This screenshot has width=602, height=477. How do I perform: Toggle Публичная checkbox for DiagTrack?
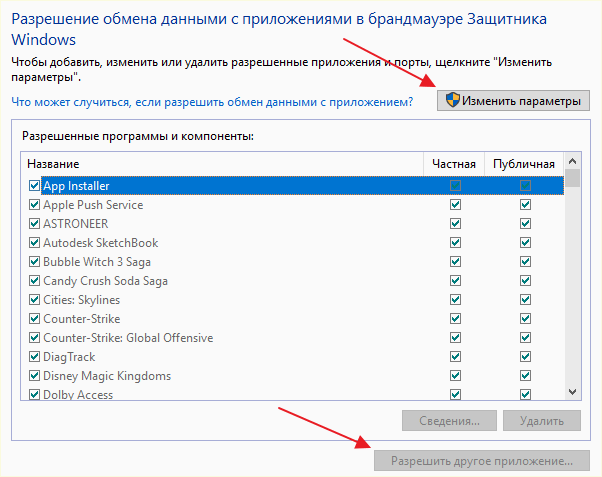click(525, 357)
